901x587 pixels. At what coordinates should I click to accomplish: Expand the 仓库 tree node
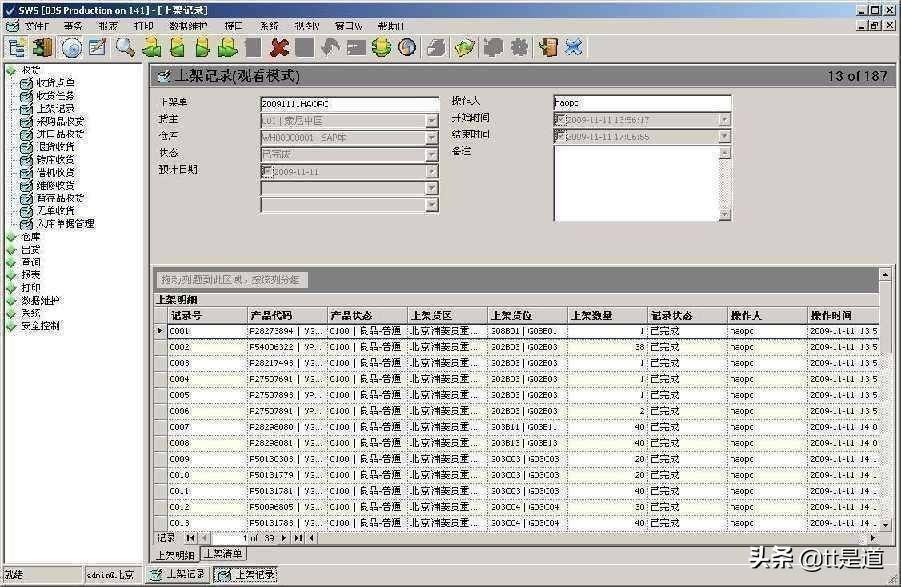(x=11, y=237)
